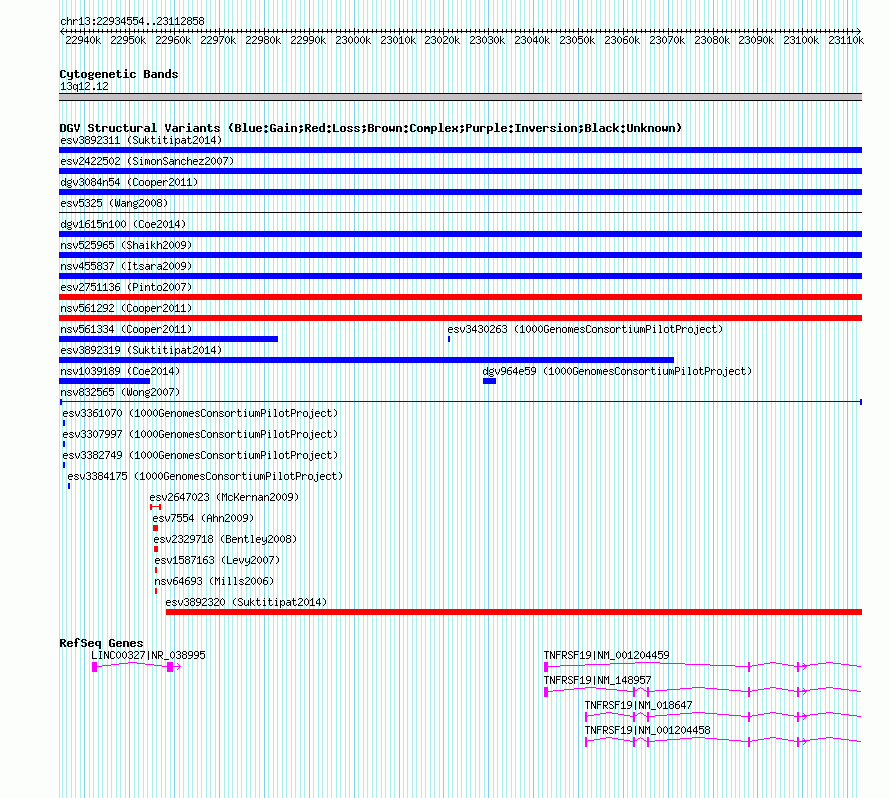Select the esv3307997 variant label
890x798 pixels.
click(200, 434)
